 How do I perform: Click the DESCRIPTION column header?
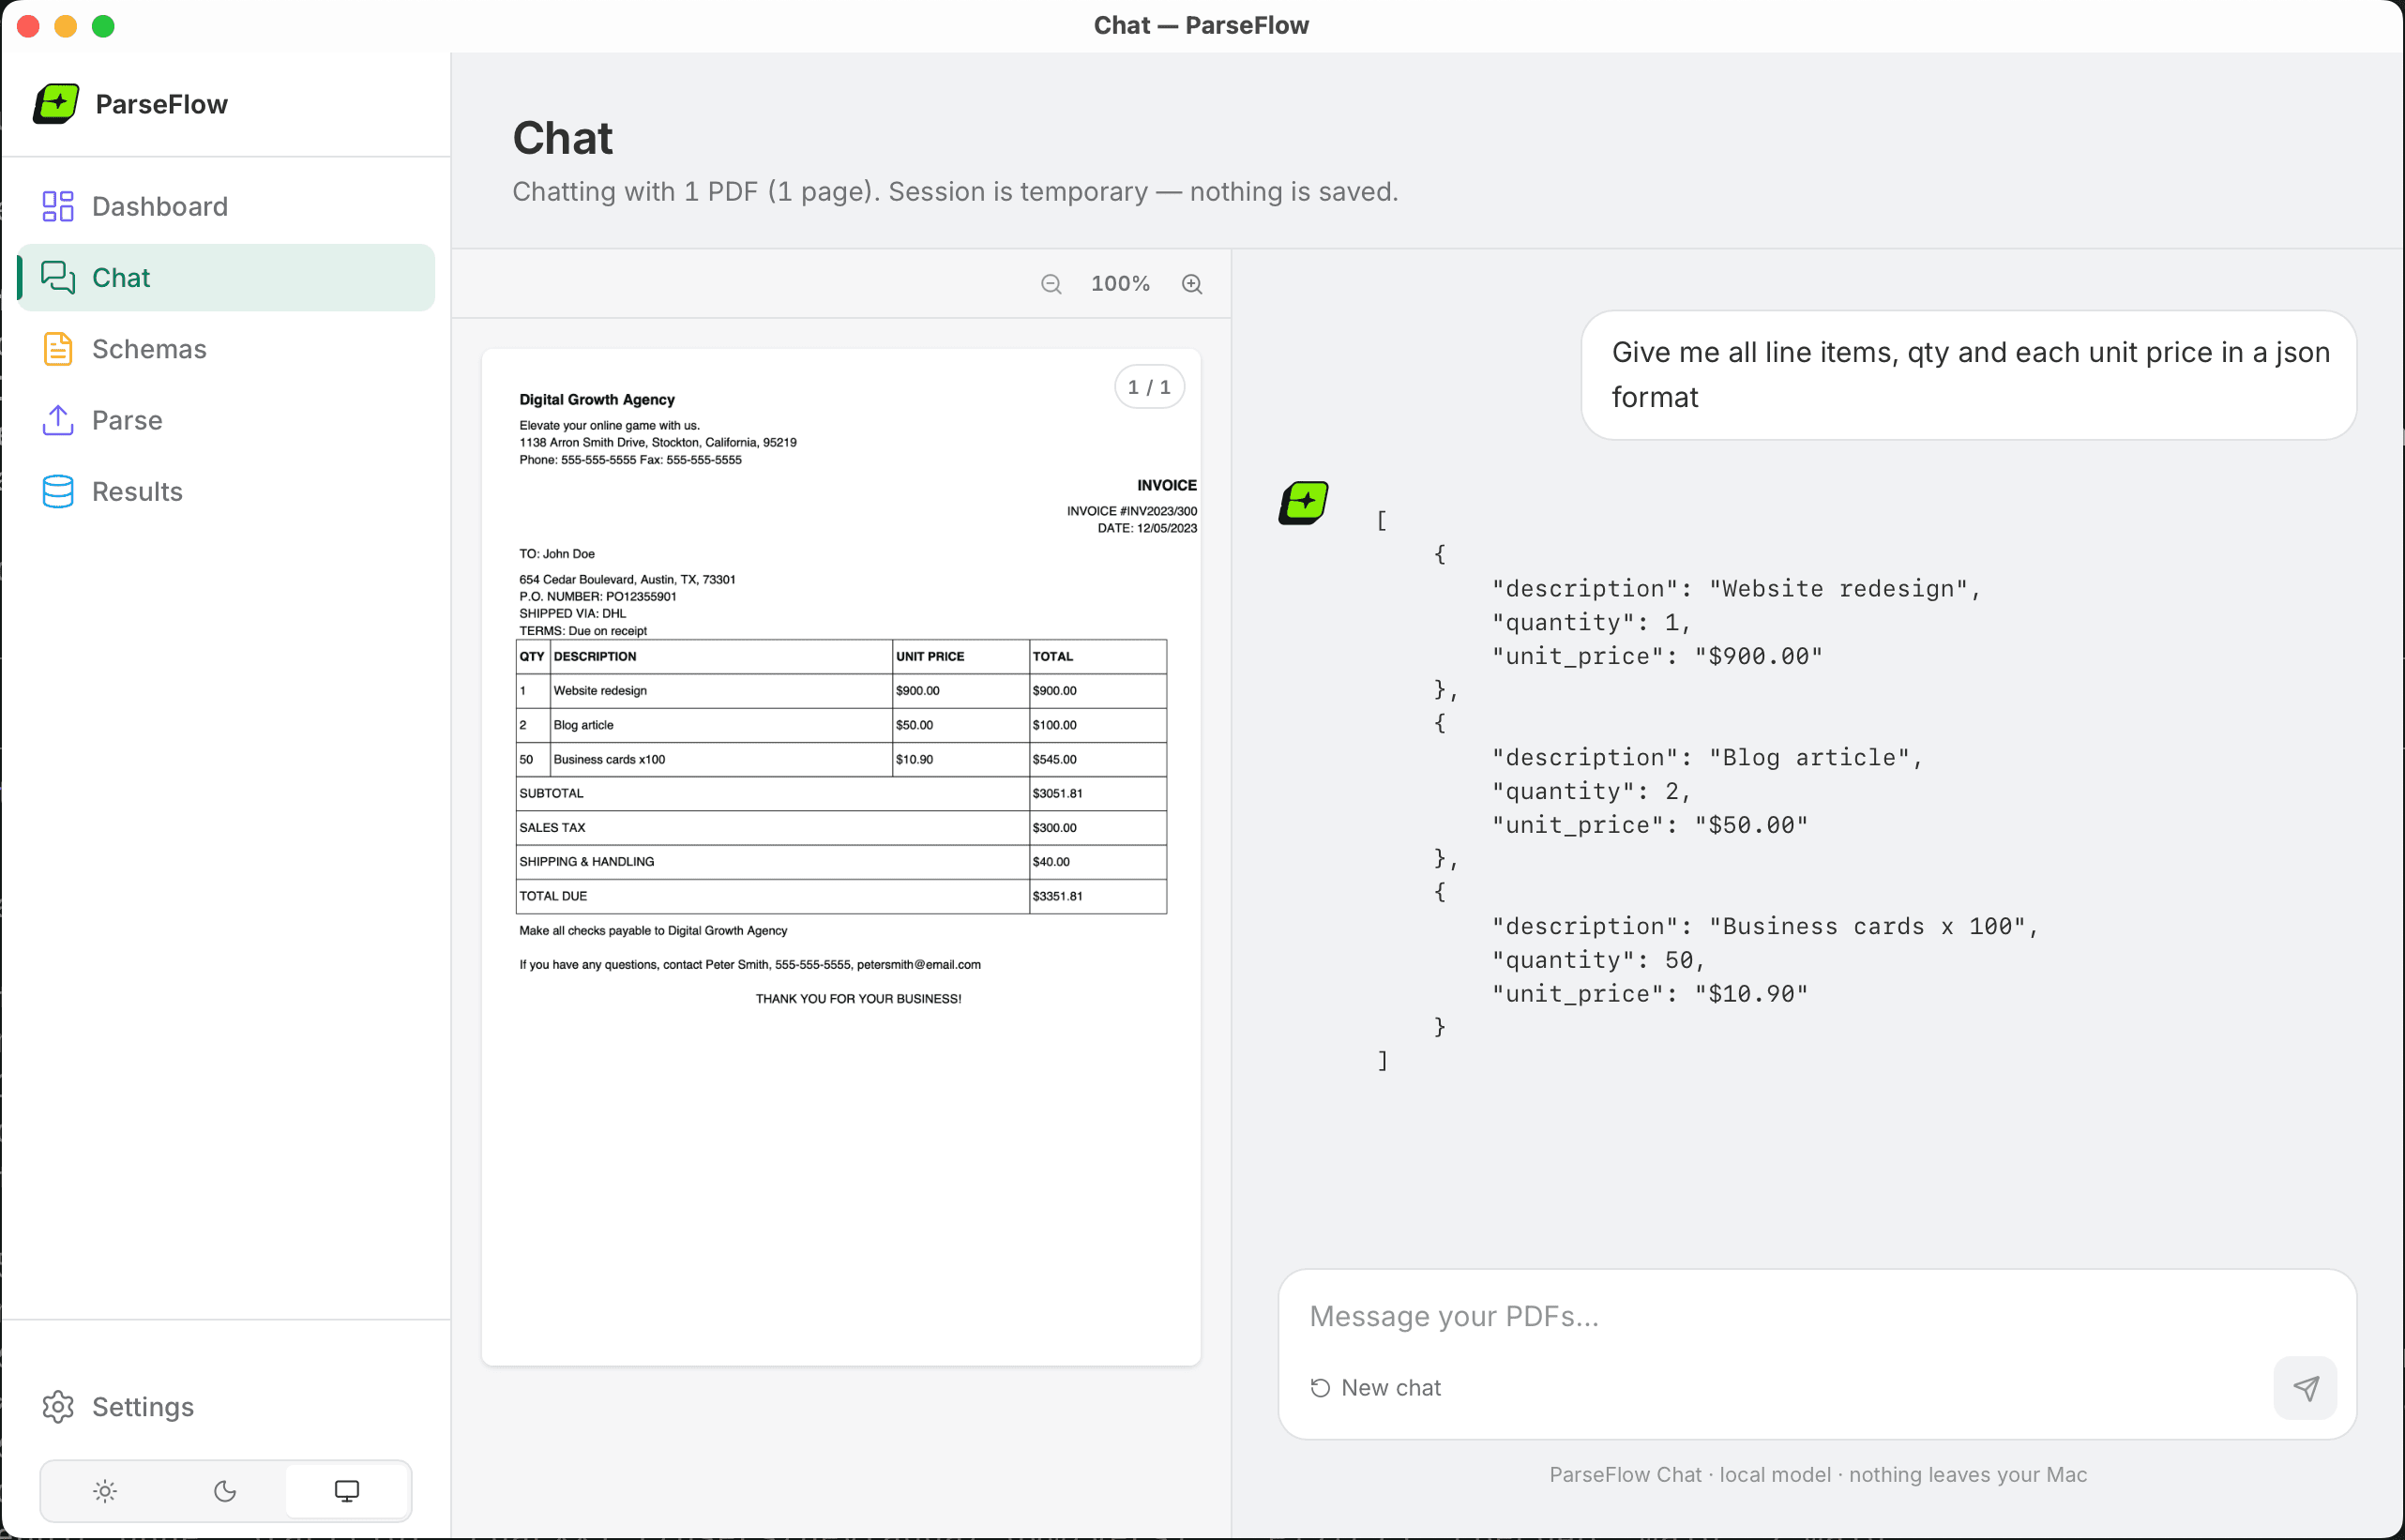tap(595, 657)
